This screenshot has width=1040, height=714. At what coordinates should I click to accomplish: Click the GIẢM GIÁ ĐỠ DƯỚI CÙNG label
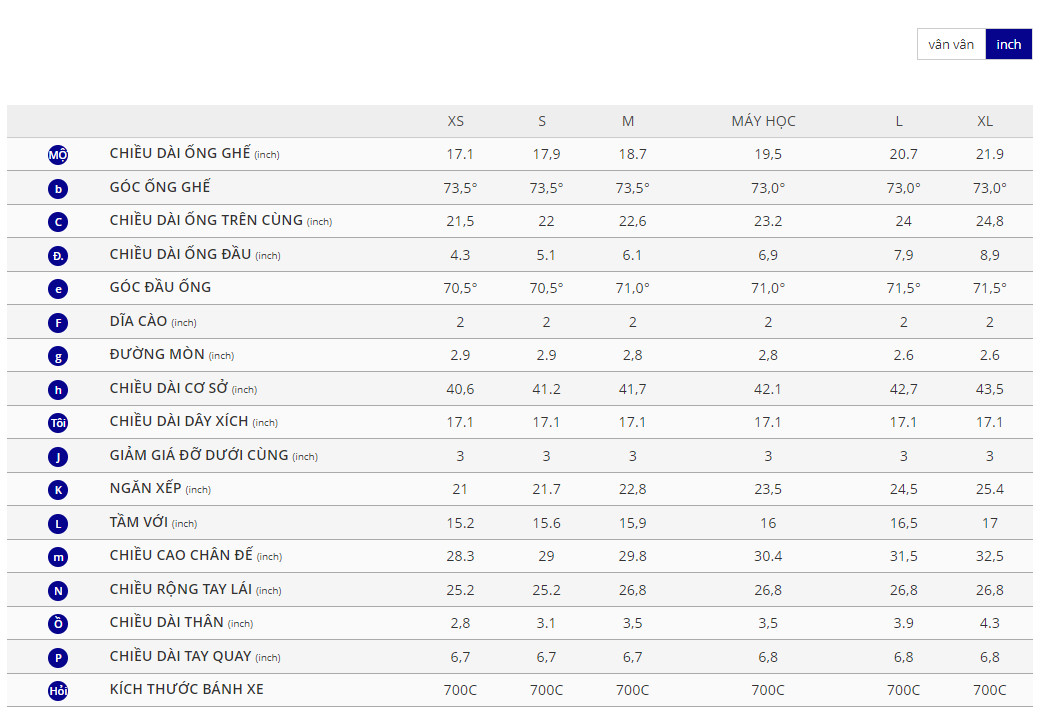coord(199,455)
